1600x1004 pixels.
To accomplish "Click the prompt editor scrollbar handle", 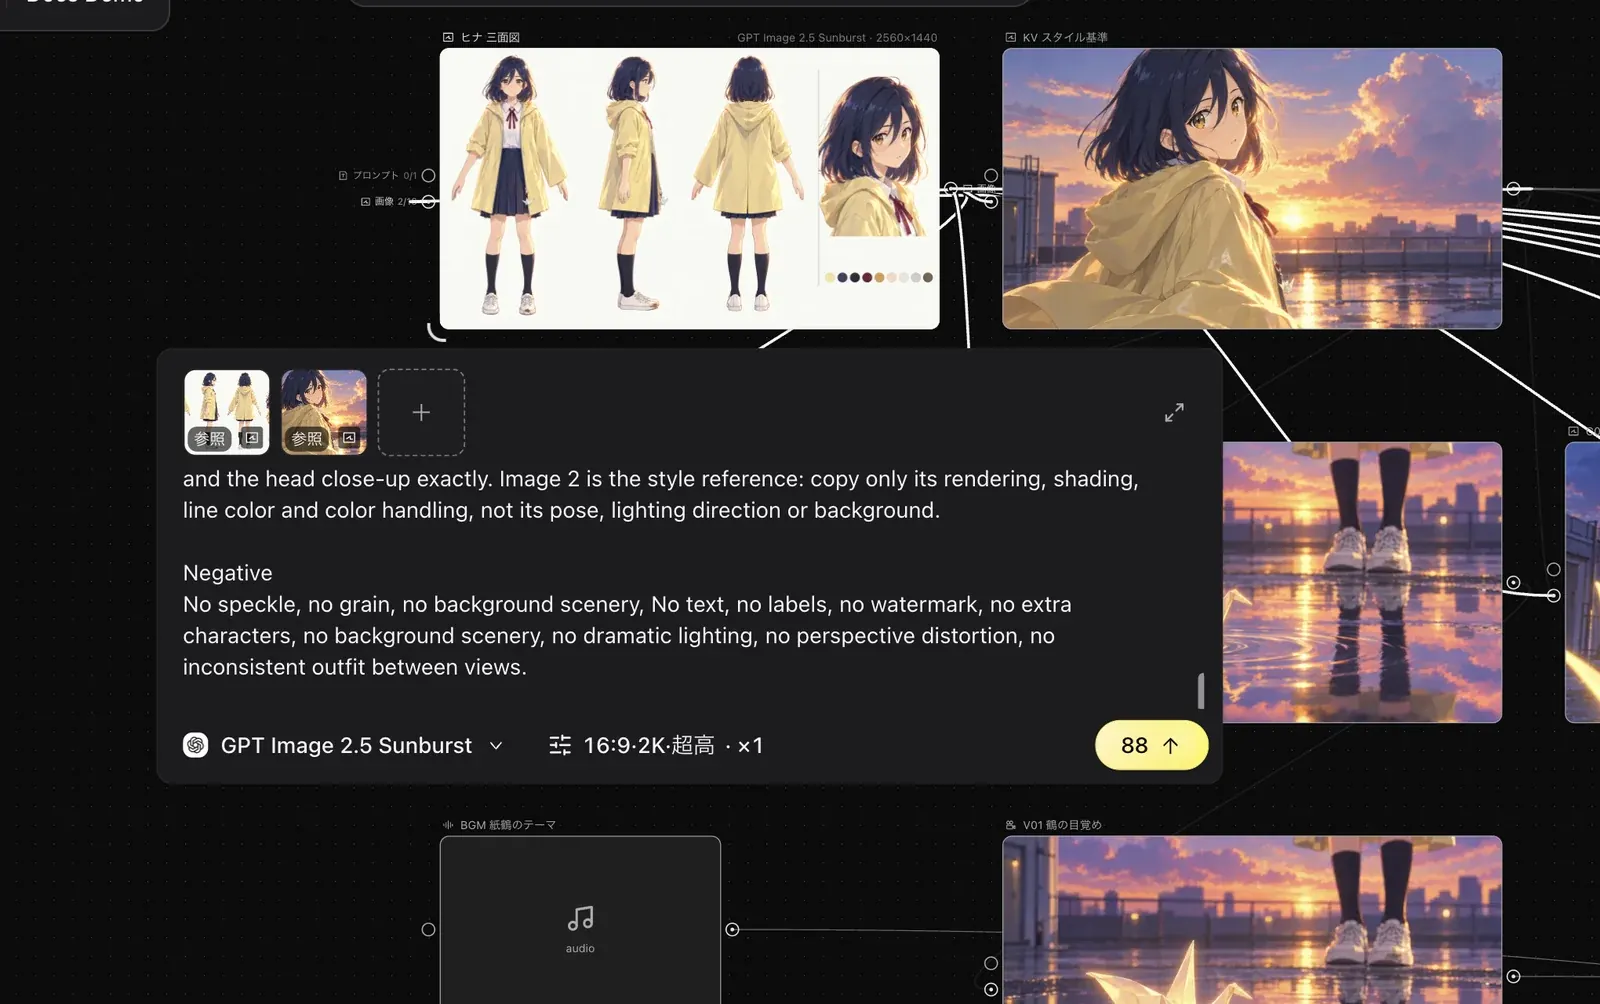I will click(x=1200, y=690).
